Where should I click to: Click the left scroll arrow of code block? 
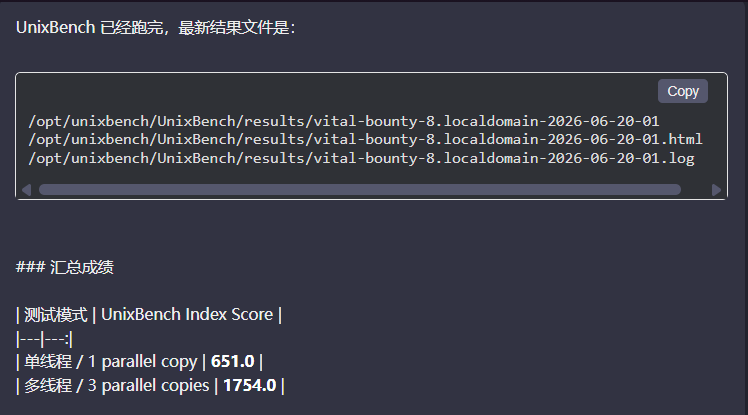click(x=26, y=190)
